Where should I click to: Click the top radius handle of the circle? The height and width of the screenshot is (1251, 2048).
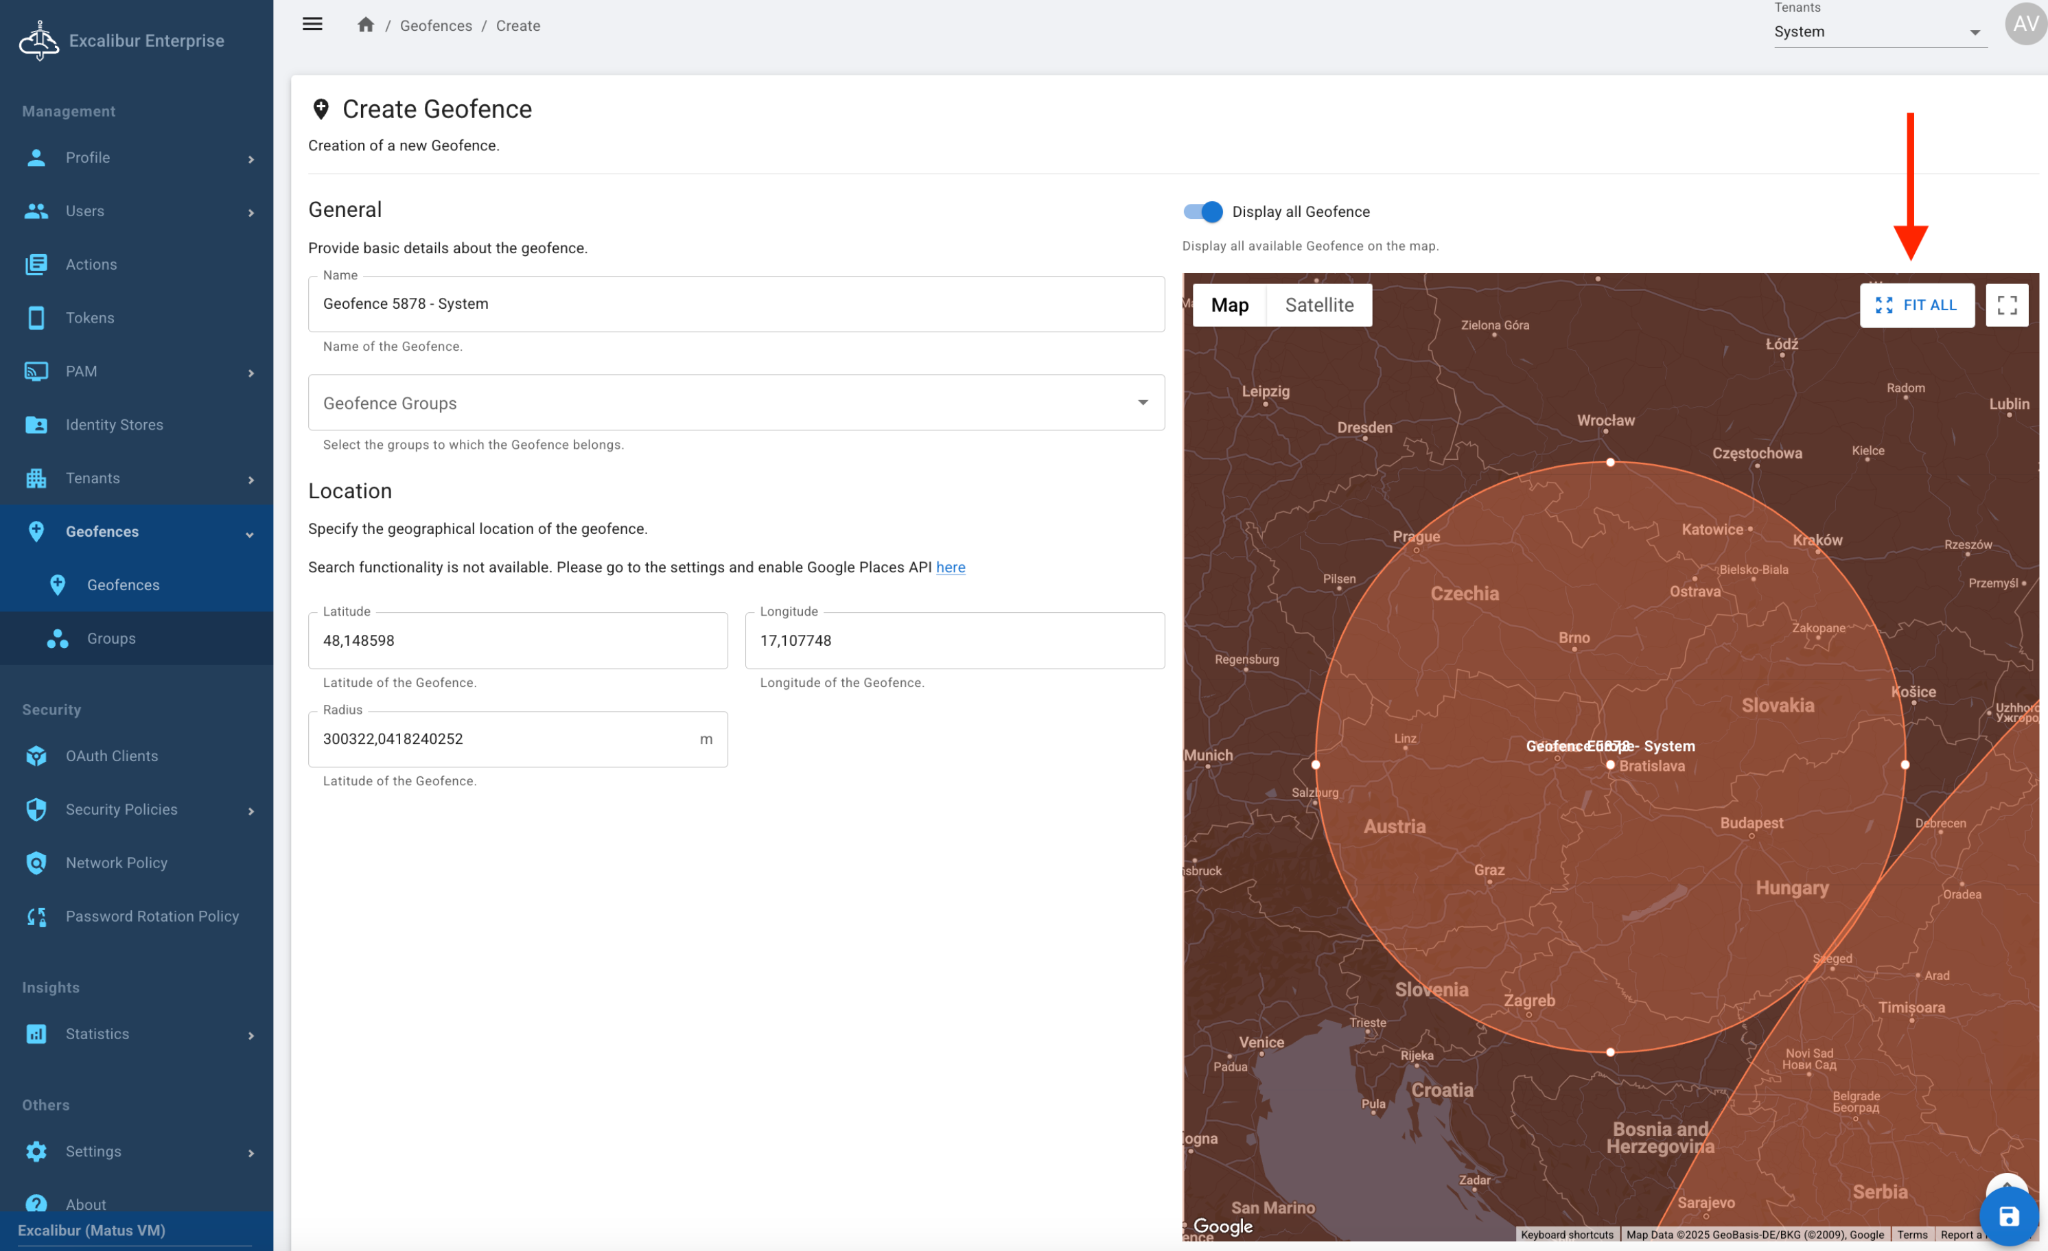[x=1610, y=462]
